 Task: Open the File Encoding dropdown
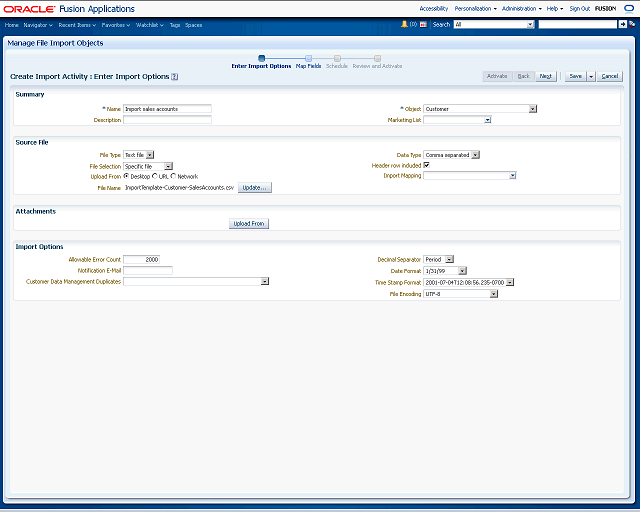point(493,294)
